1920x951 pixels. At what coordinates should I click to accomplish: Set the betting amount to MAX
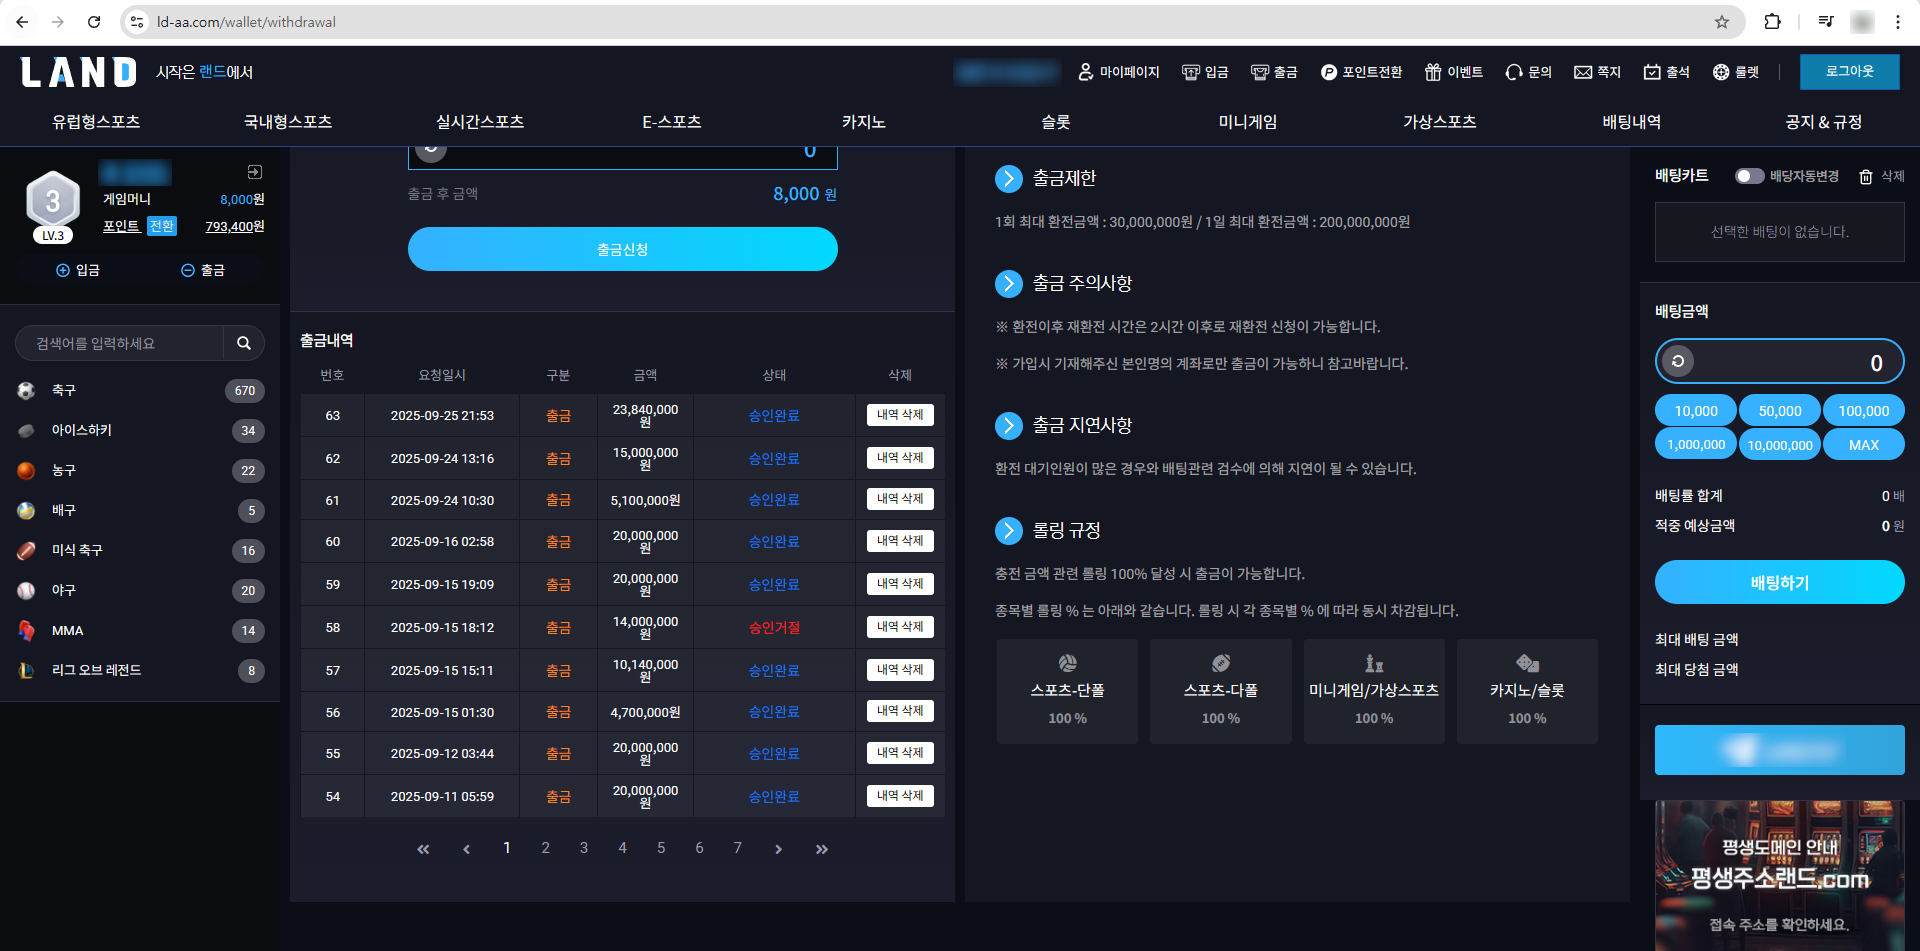[x=1864, y=445]
